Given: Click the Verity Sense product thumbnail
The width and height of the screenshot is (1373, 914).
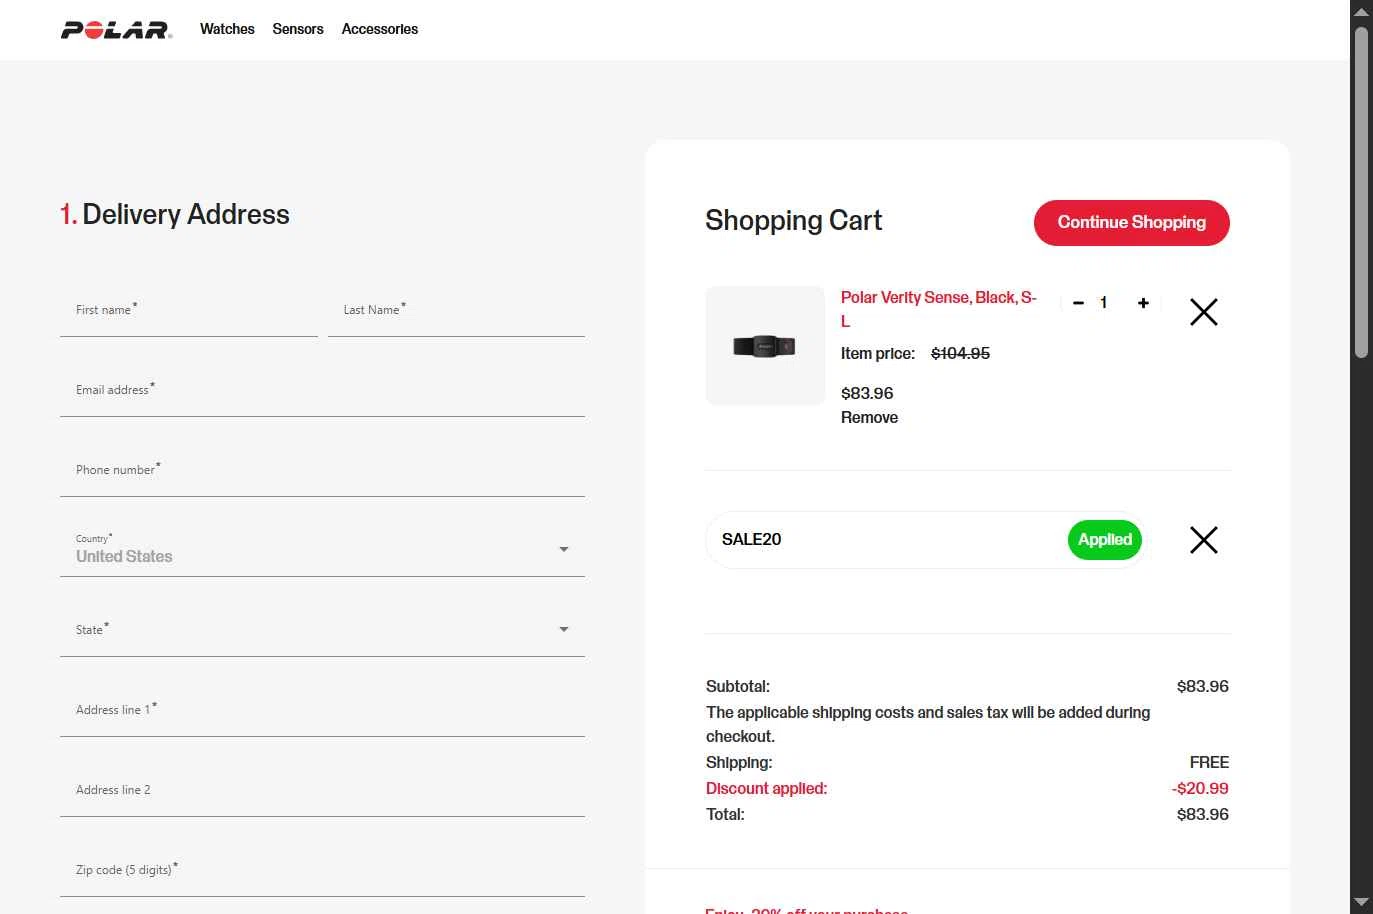Looking at the screenshot, I should (765, 346).
